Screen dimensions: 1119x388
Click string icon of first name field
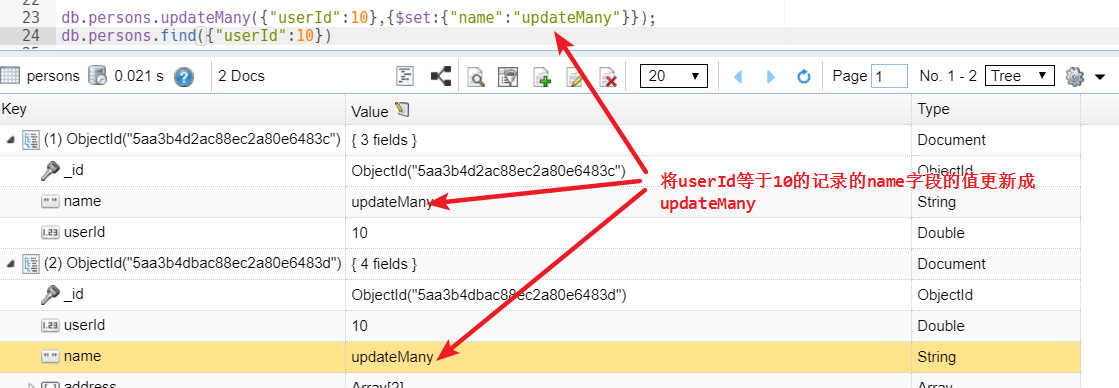click(50, 202)
